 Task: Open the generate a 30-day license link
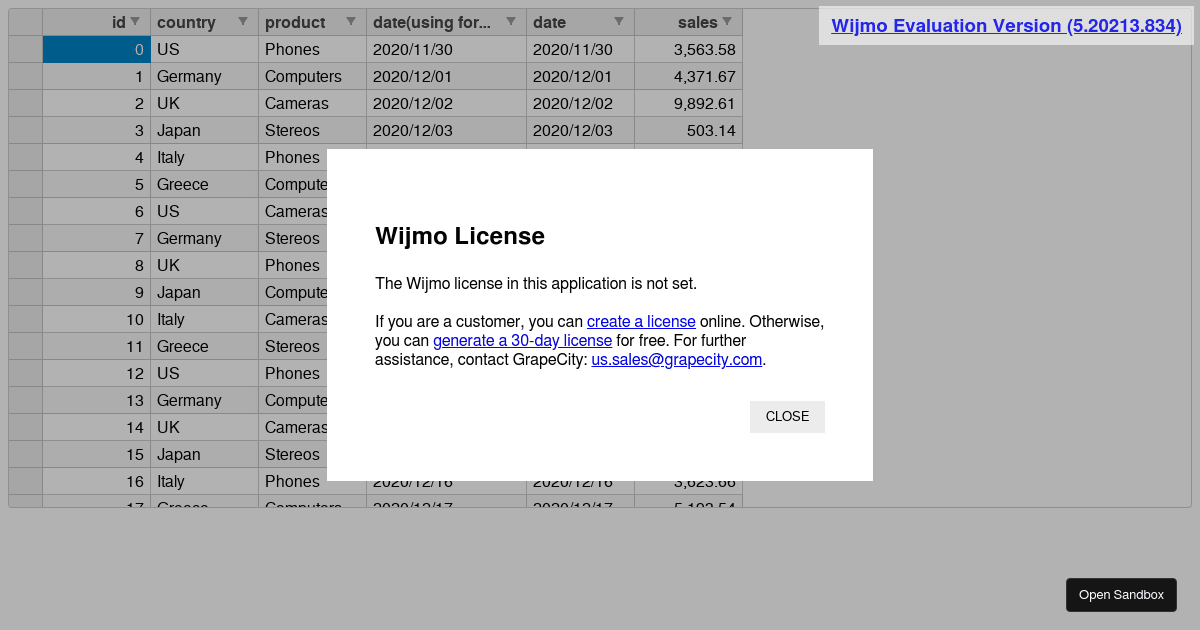click(521, 340)
